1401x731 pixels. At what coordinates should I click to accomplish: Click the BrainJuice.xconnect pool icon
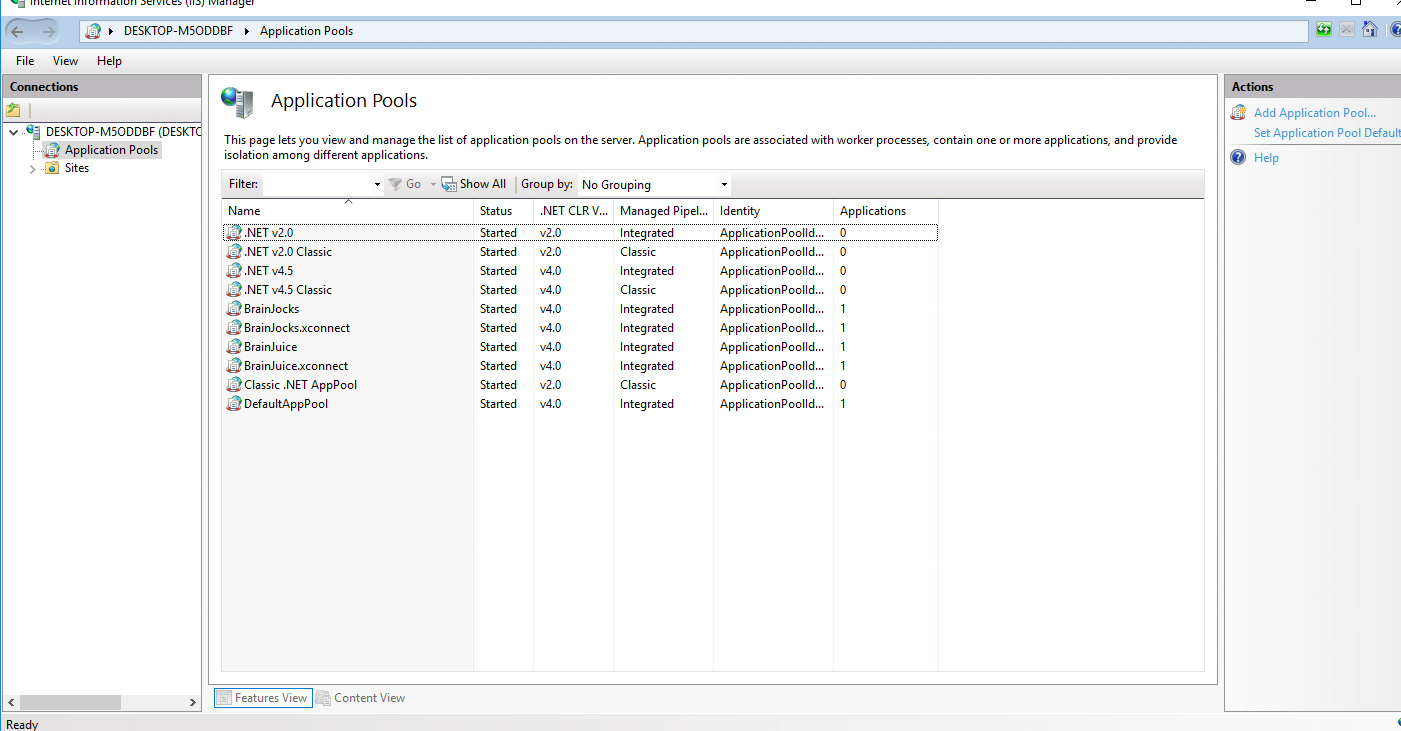coord(235,365)
